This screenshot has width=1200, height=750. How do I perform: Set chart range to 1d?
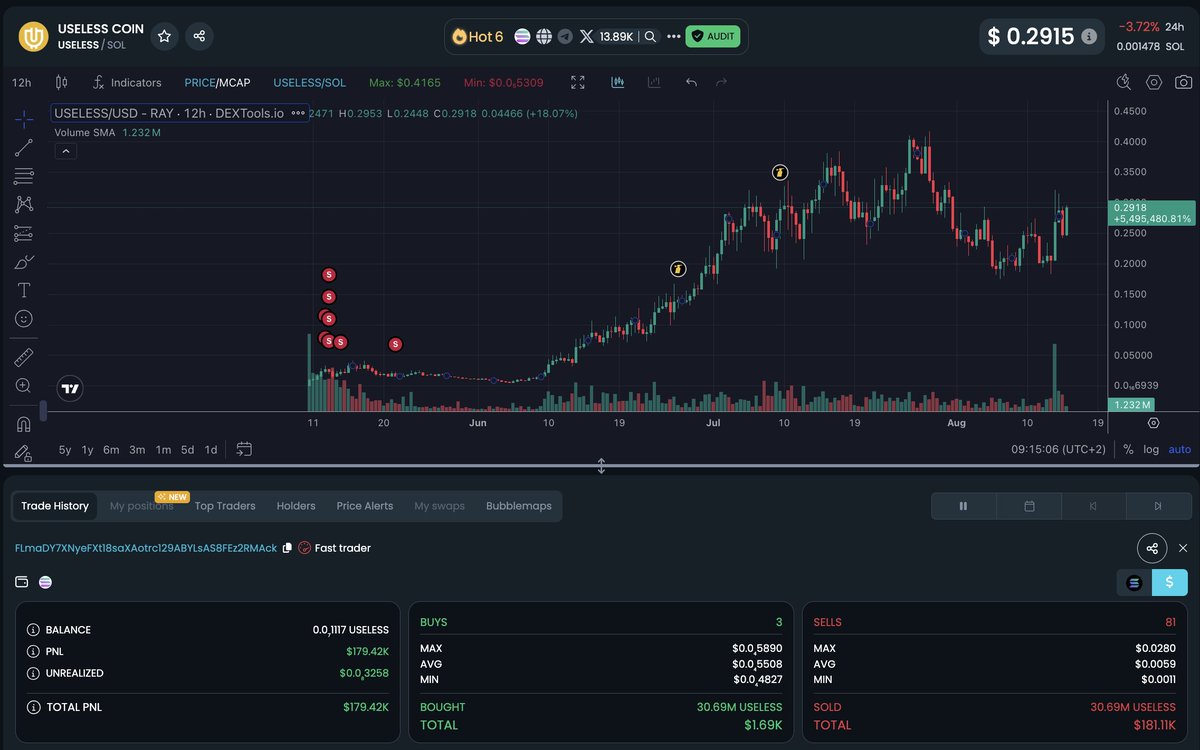pos(211,450)
